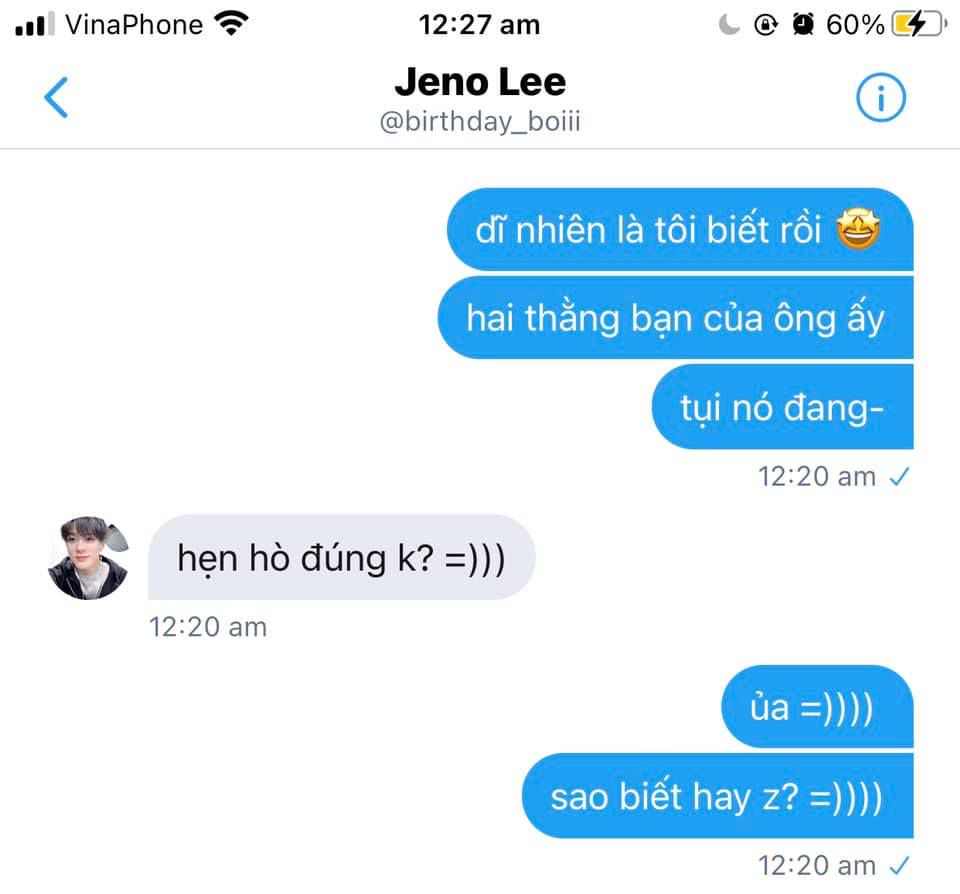Select the "tụi nó đang-" message bubble
Image resolution: width=960 pixels, height=894 pixels.
(x=782, y=407)
